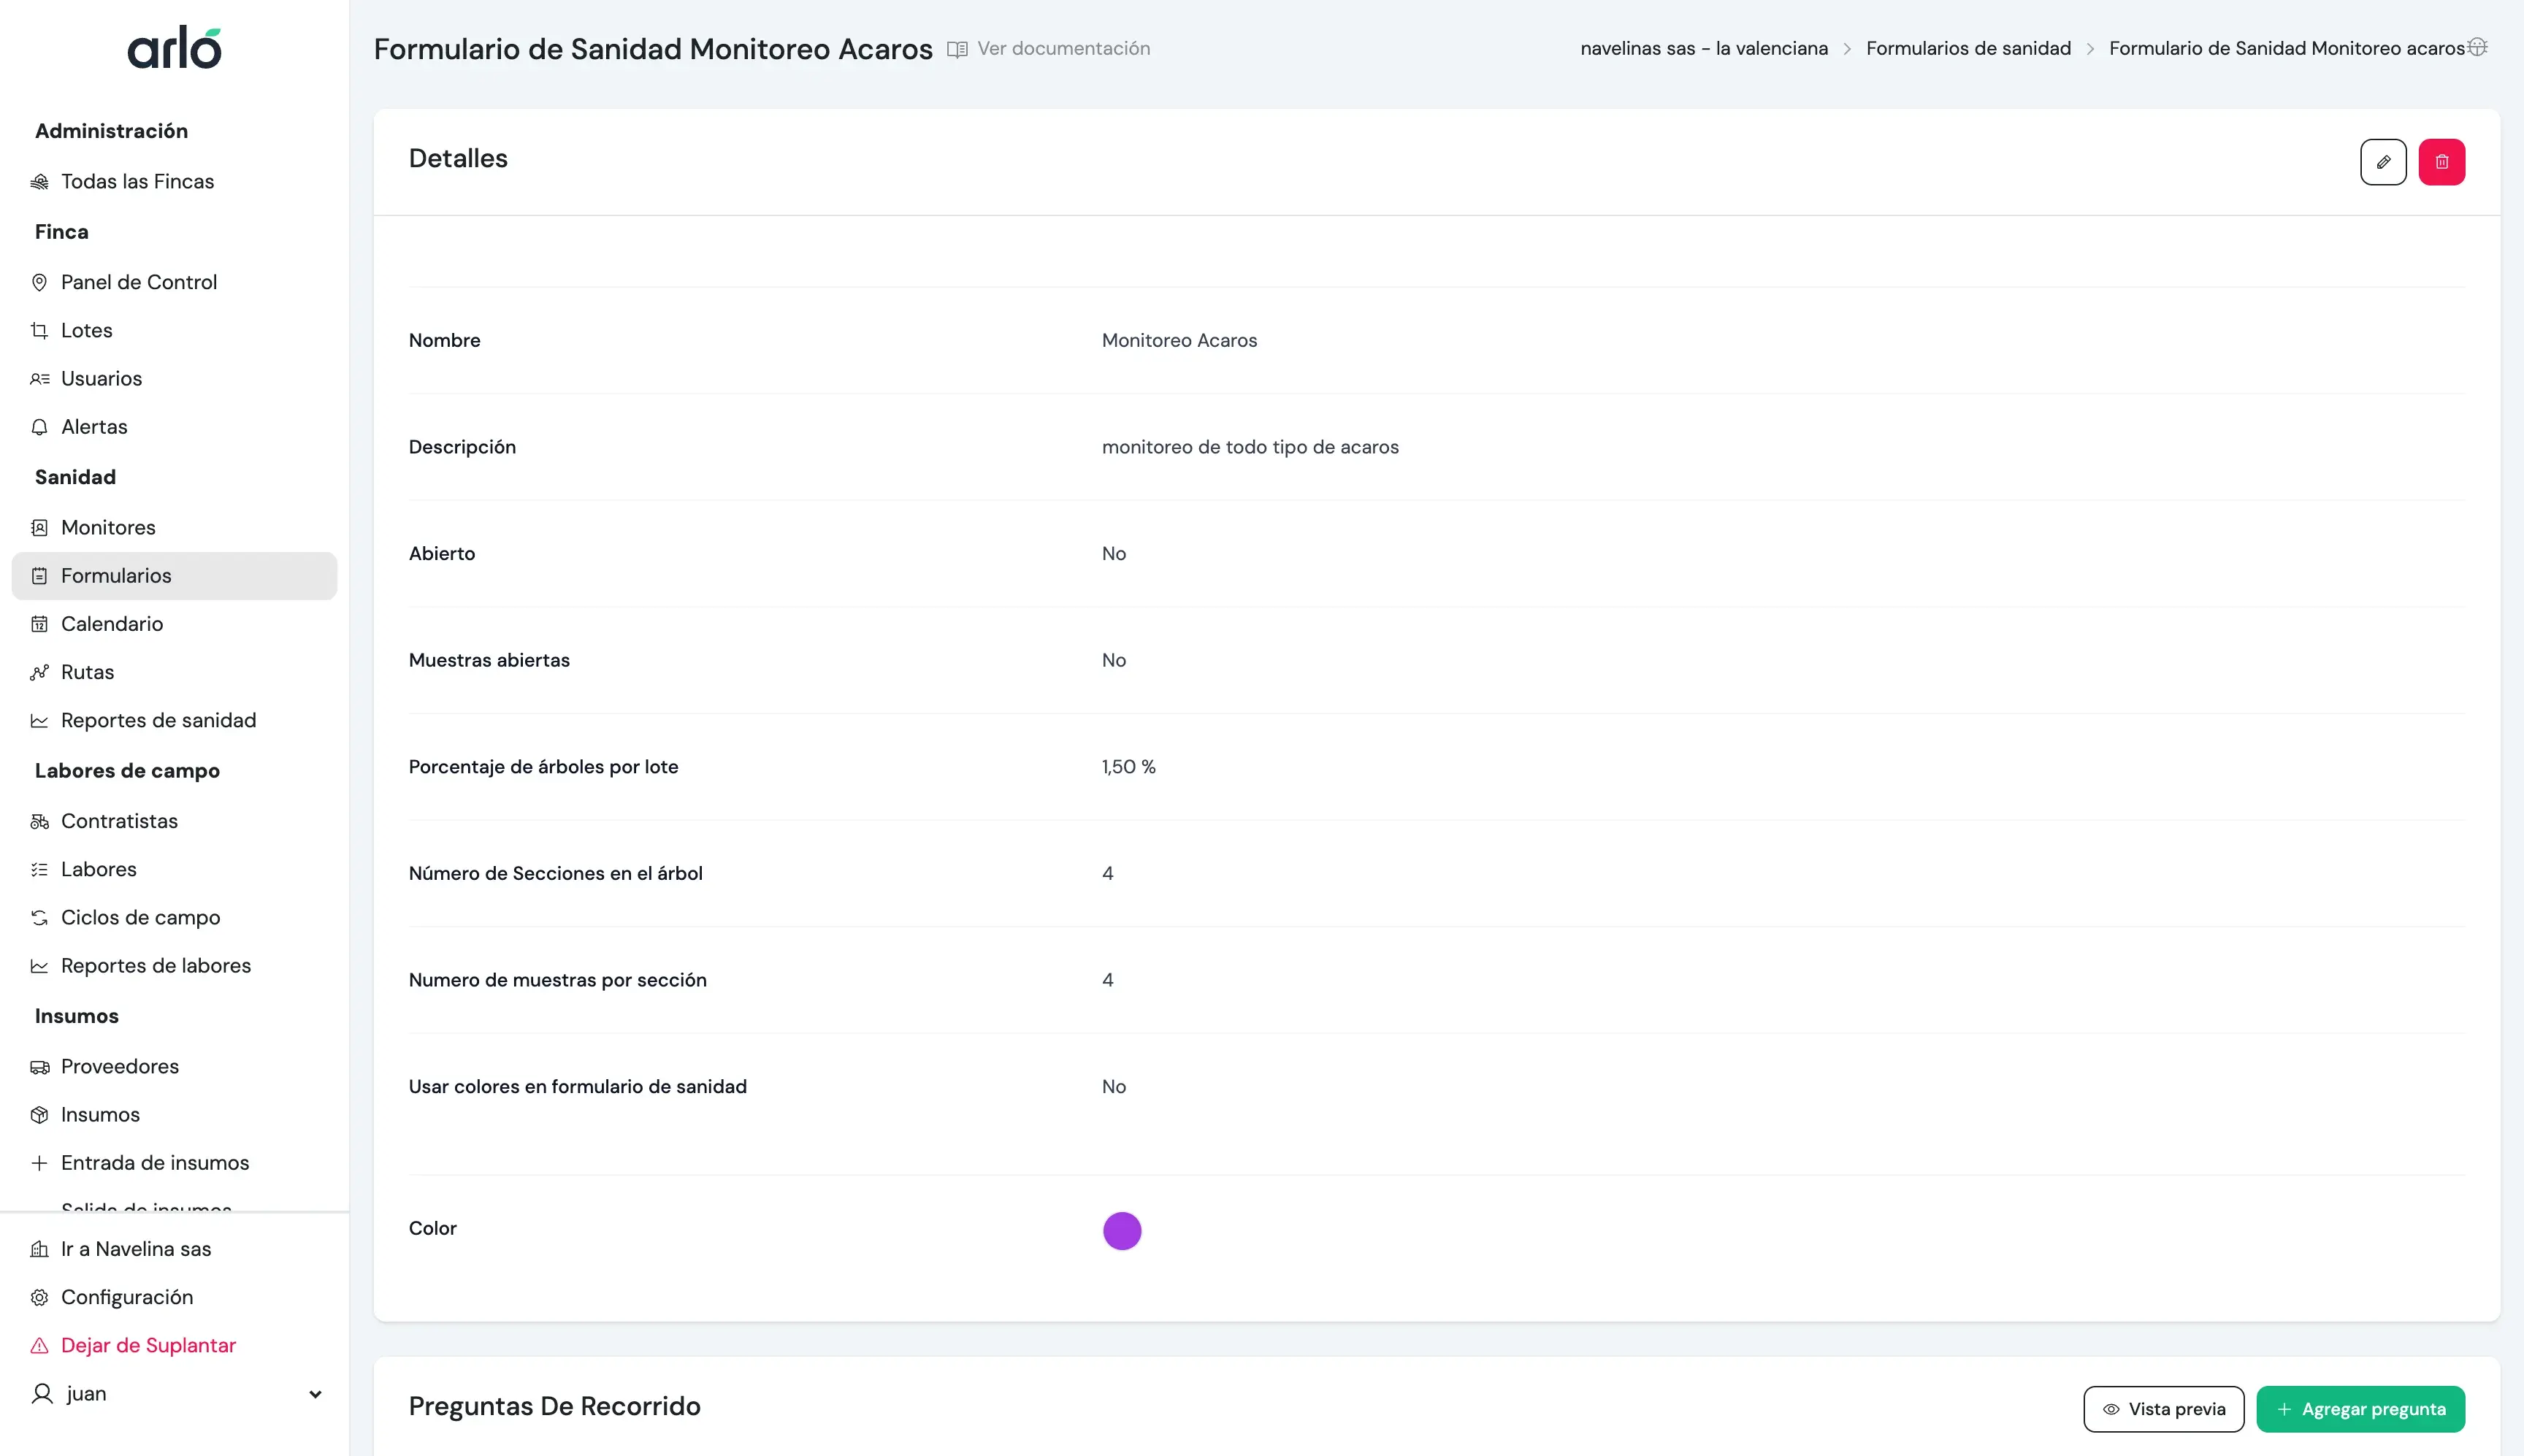Image resolution: width=2524 pixels, height=1456 pixels.
Task: Open Panel de Control
Action: click(138, 281)
